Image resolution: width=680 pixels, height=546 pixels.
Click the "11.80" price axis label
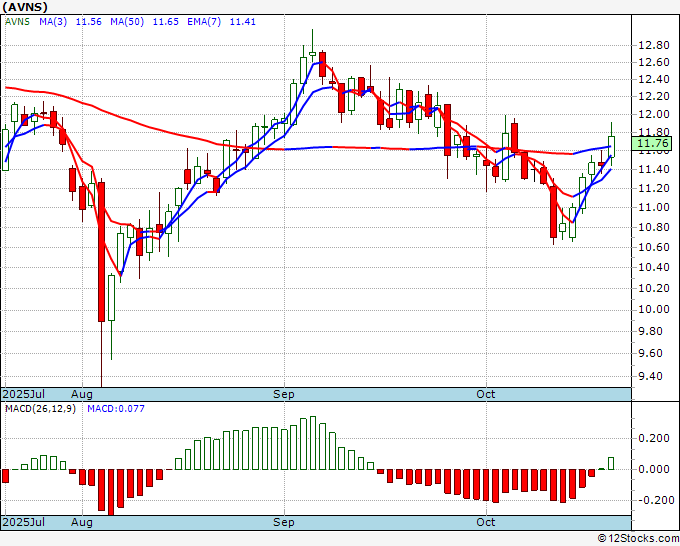654,133
